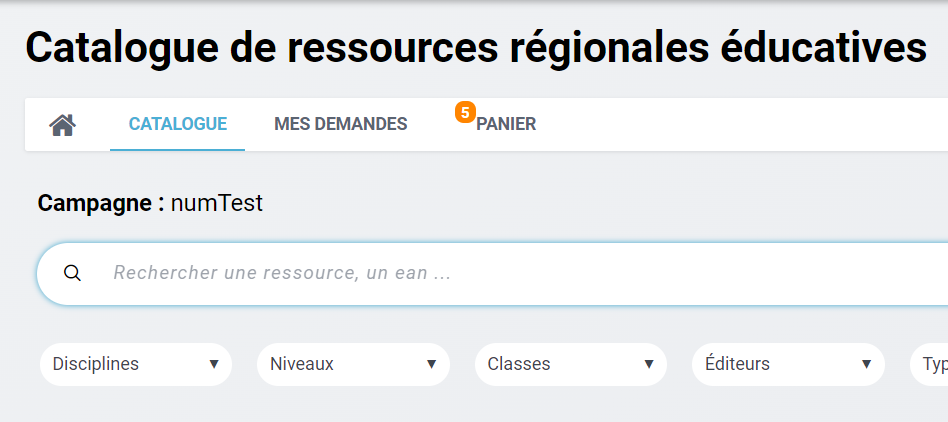This screenshot has width=948, height=422.
Task: Click the magnifying glass search icon
Action: click(72, 273)
